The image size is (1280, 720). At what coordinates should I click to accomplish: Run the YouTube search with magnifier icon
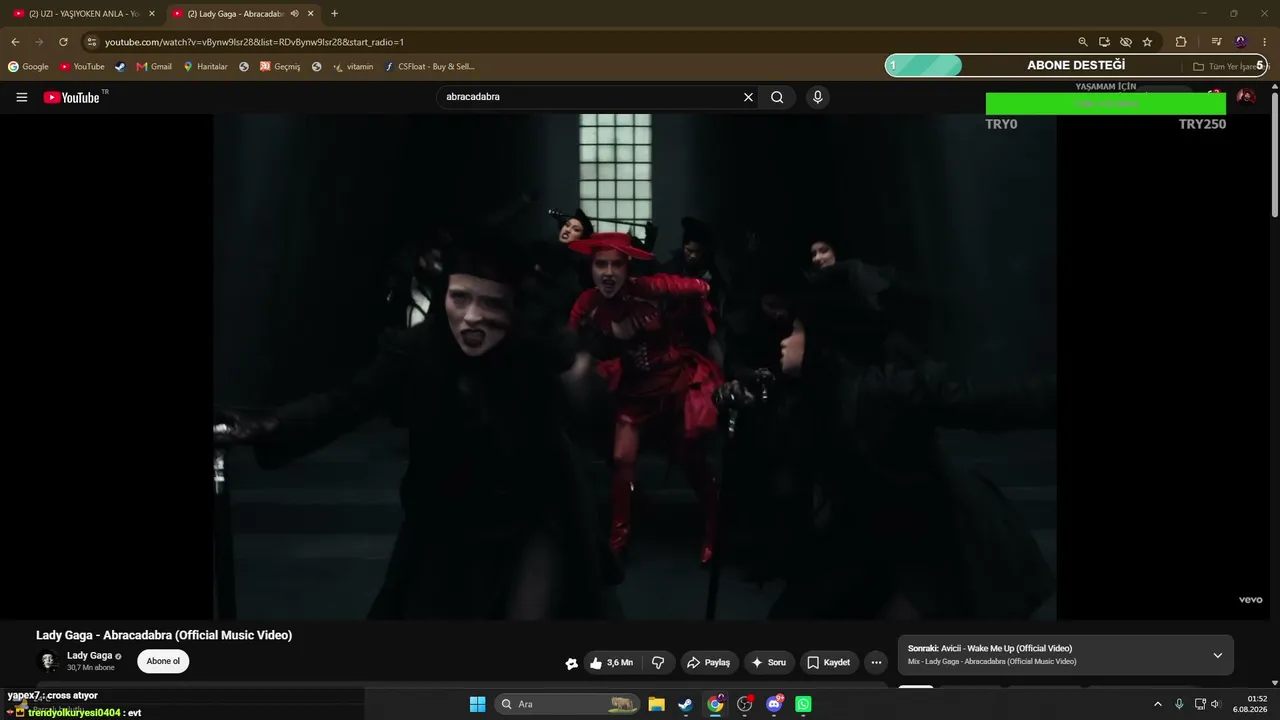pyautogui.click(x=777, y=97)
